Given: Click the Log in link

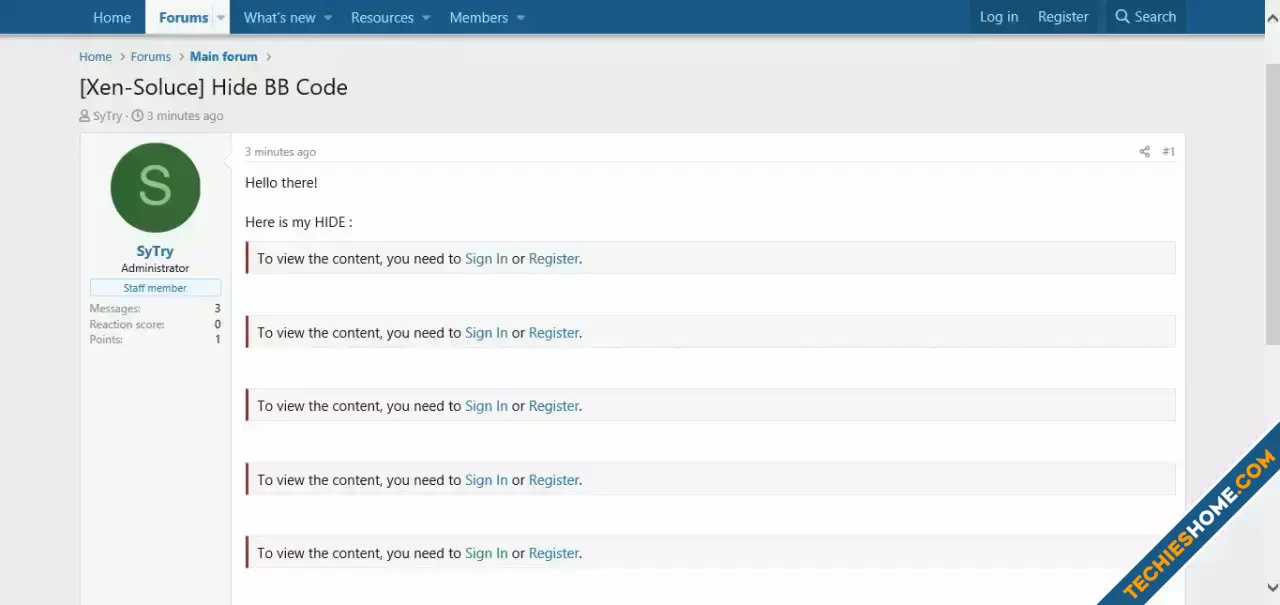Looking at the screenshot, I should coord(999,17).
